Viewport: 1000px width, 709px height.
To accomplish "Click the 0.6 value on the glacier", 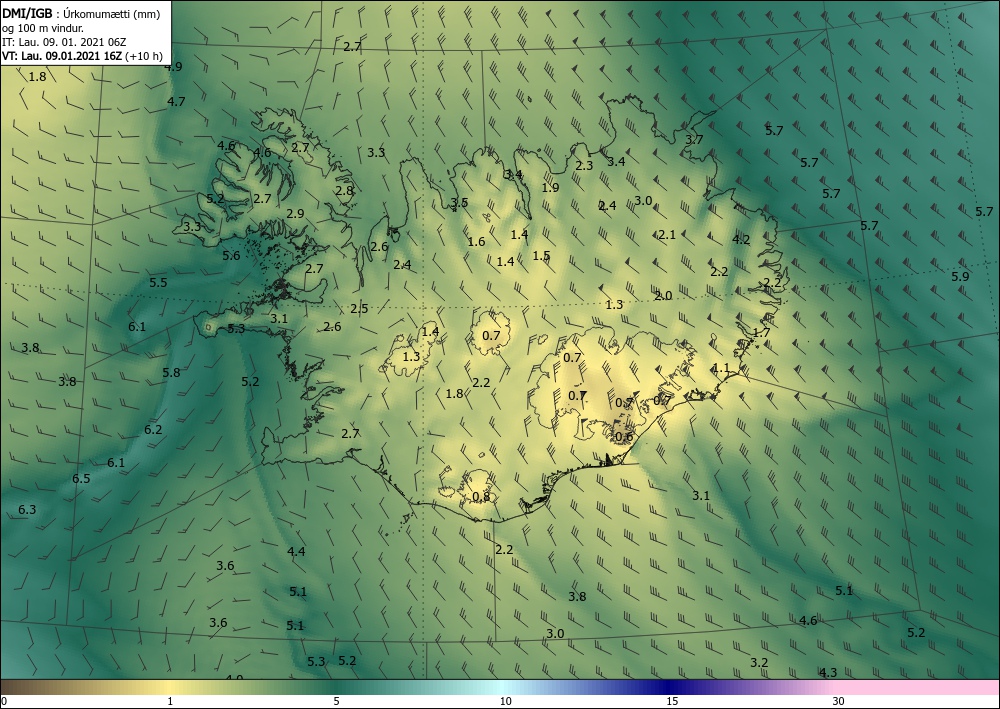I will click(x=624, y=437).
